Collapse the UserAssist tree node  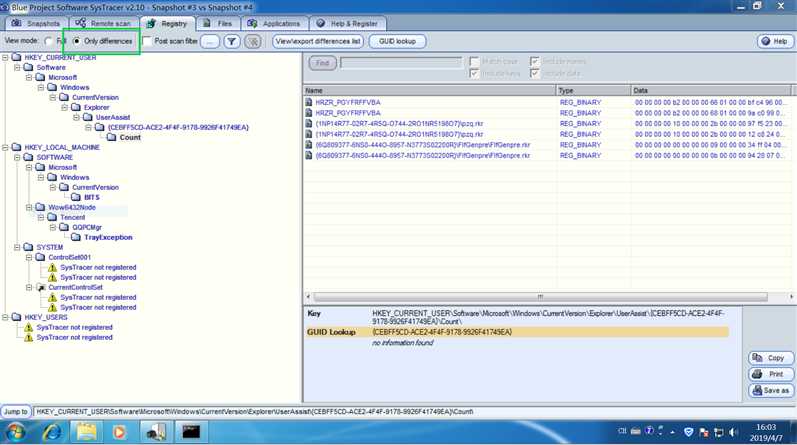[x=76, y=117]
